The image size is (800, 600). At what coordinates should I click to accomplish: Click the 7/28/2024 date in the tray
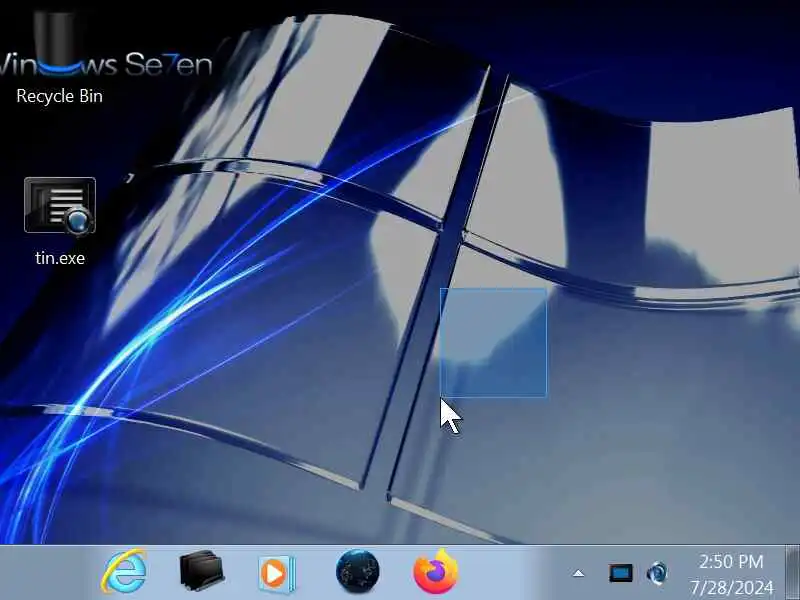pos(732,588)
